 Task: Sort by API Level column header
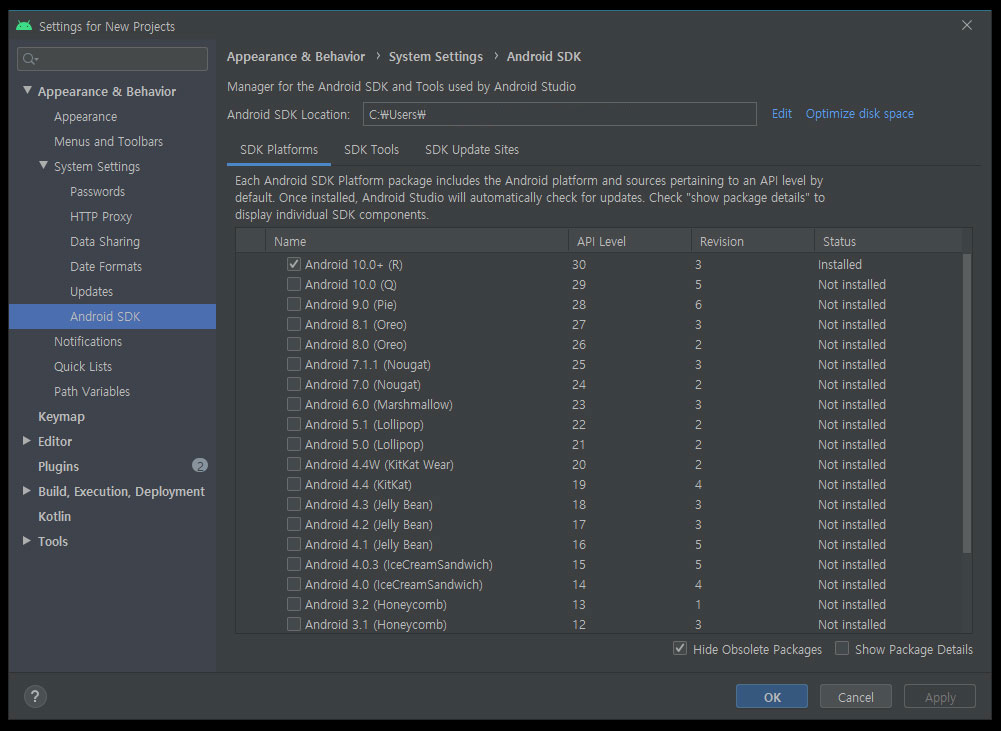coord(629,241)
